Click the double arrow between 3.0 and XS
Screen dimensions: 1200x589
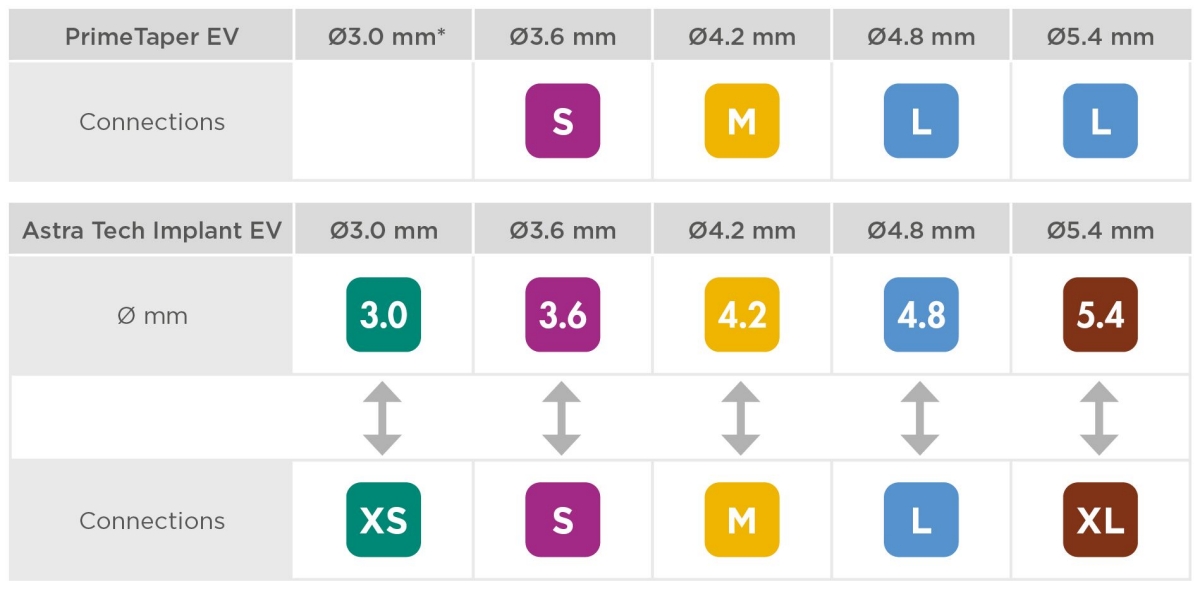(383, 418)
